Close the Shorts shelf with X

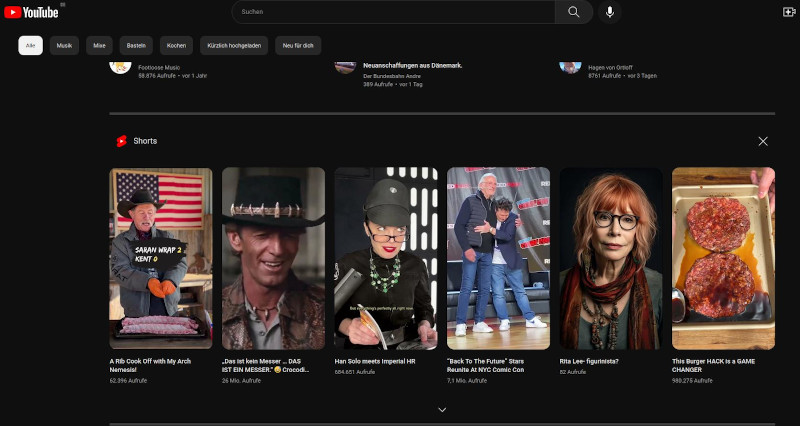point(763,141)
